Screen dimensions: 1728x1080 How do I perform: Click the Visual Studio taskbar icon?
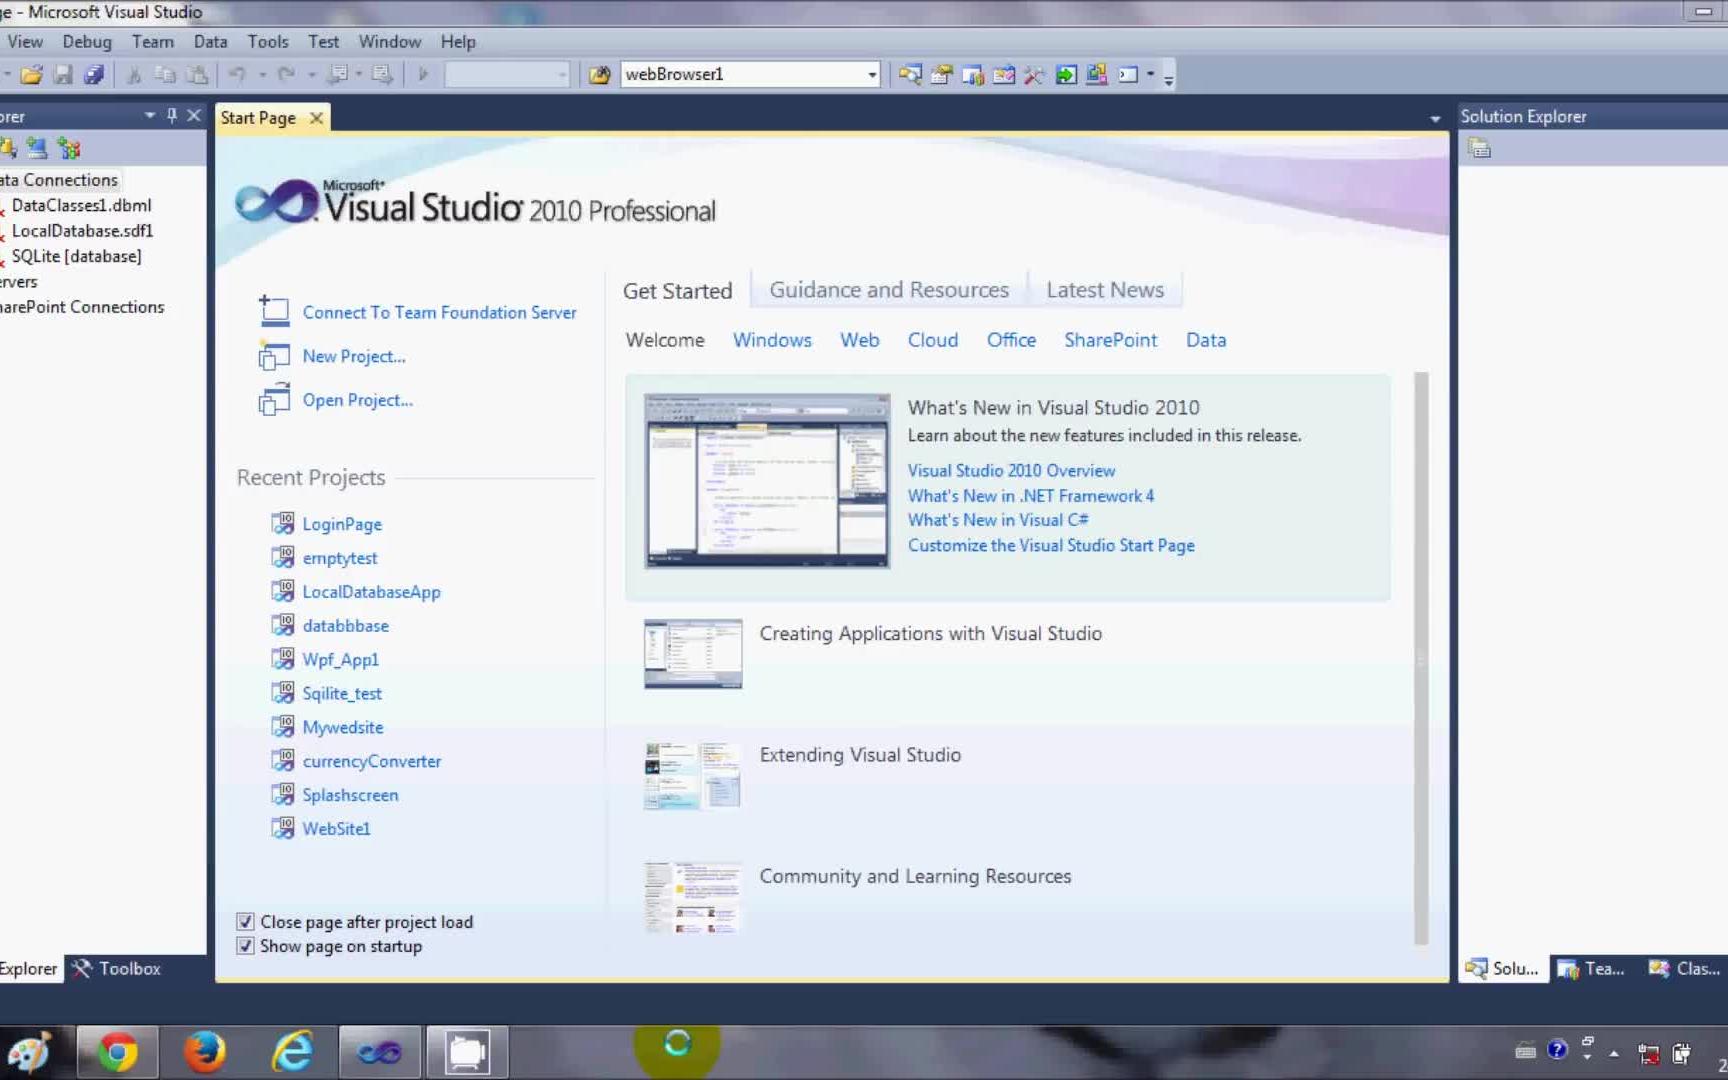click(379, 1052)
